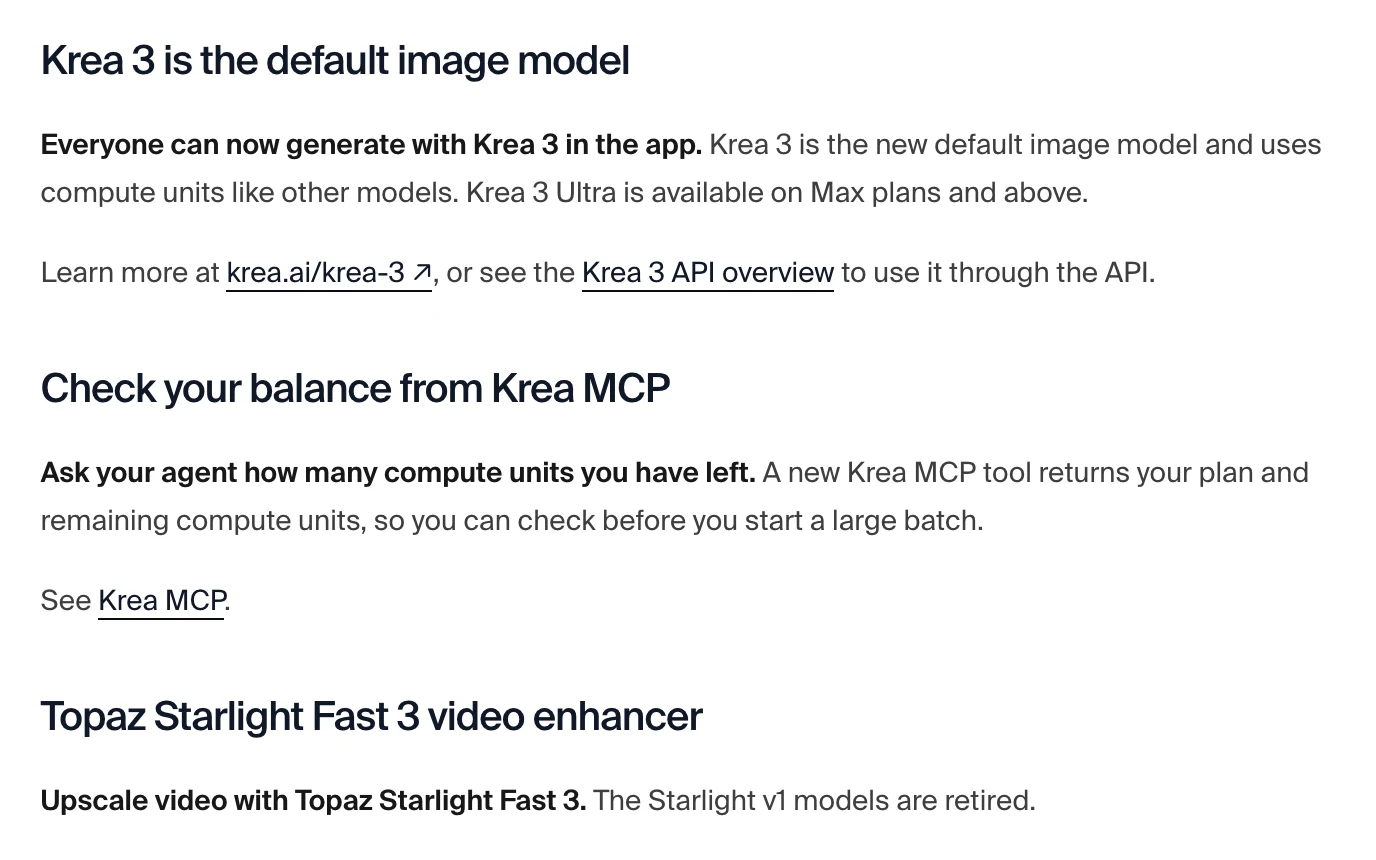Viewport: 1376px width, 860px height.
Task: Click bold text "Ask your agent how many compute units"
Action: pos(290,472)
